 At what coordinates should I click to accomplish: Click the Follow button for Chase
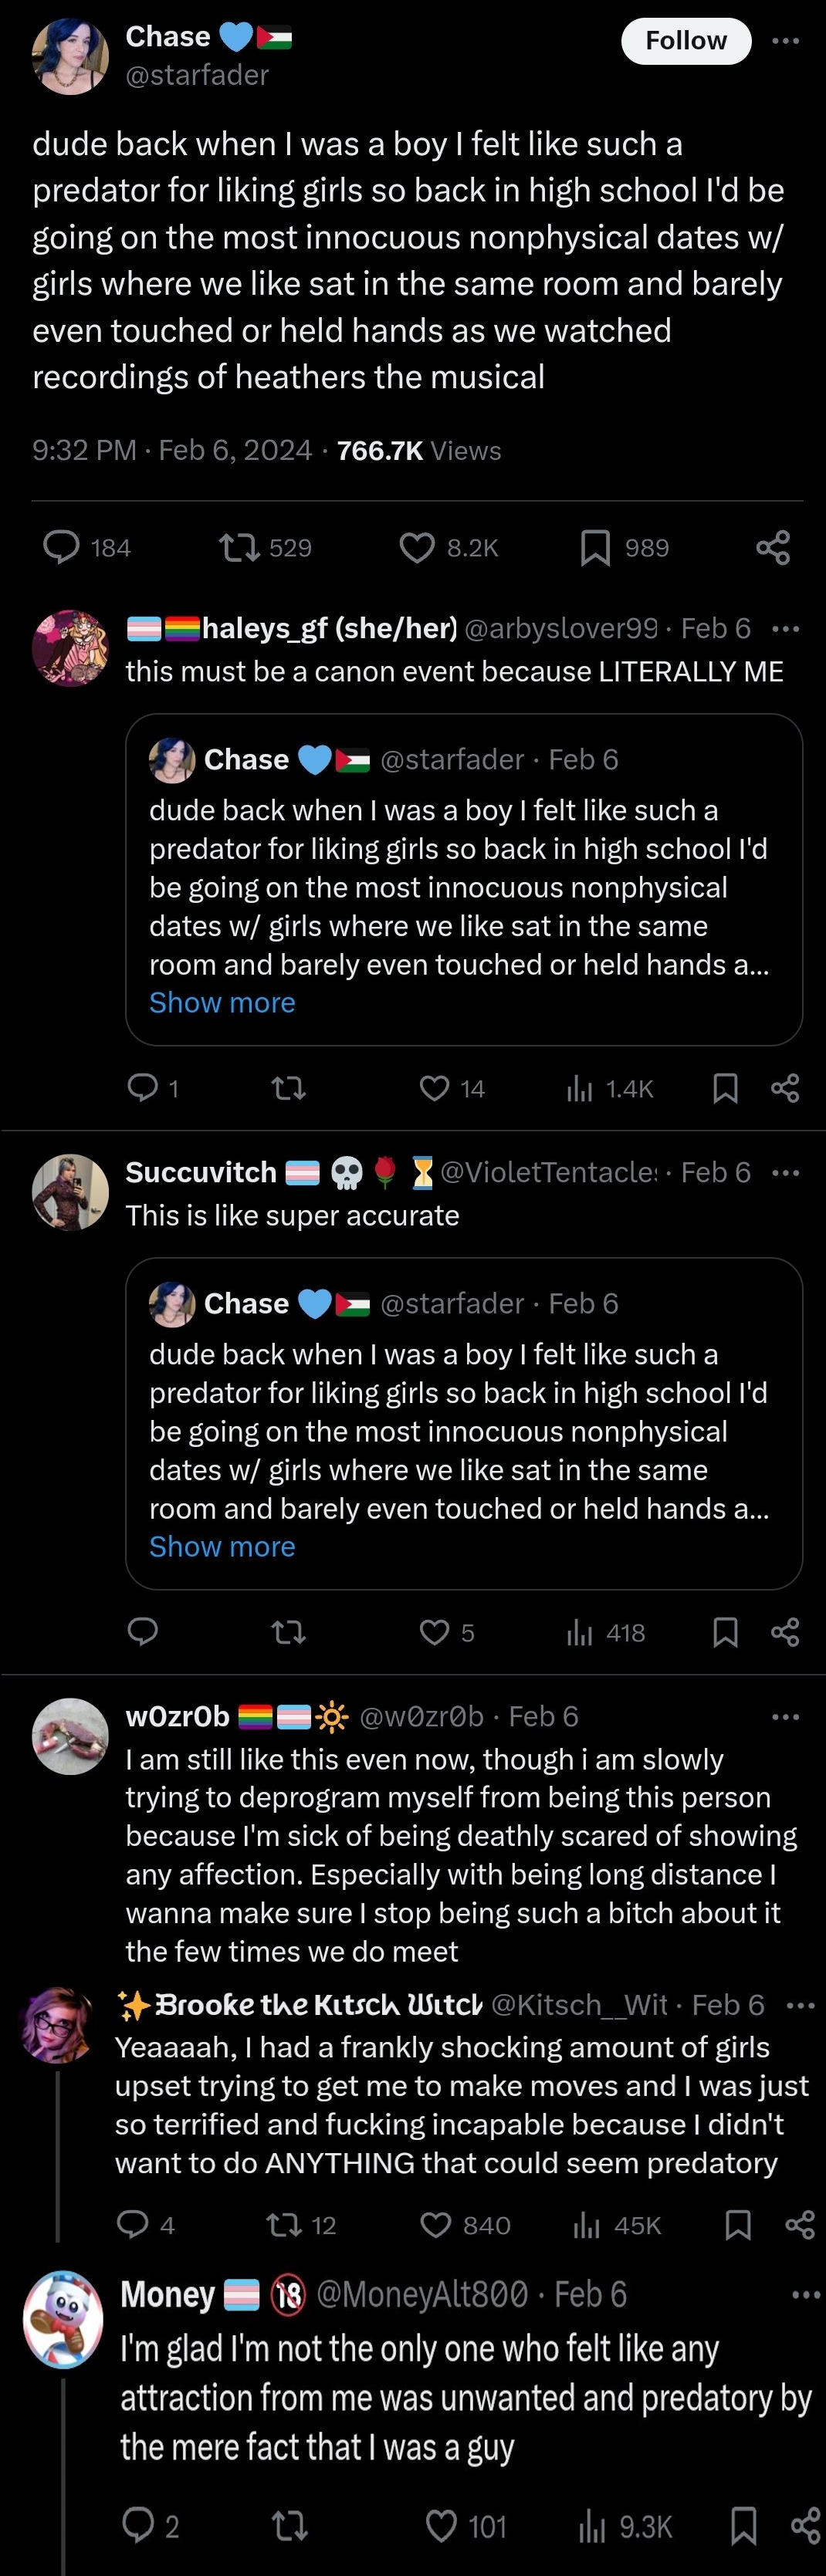pyautogui.click(x=685, y=41)
